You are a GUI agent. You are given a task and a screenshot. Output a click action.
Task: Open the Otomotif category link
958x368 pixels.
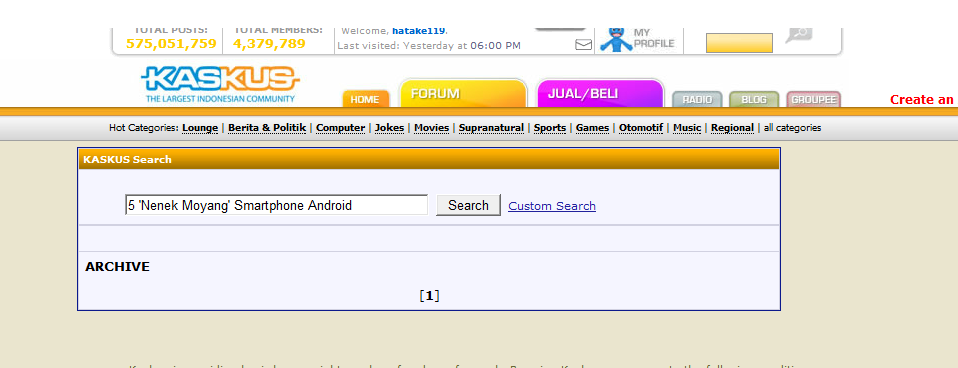[x=641, y=128]
